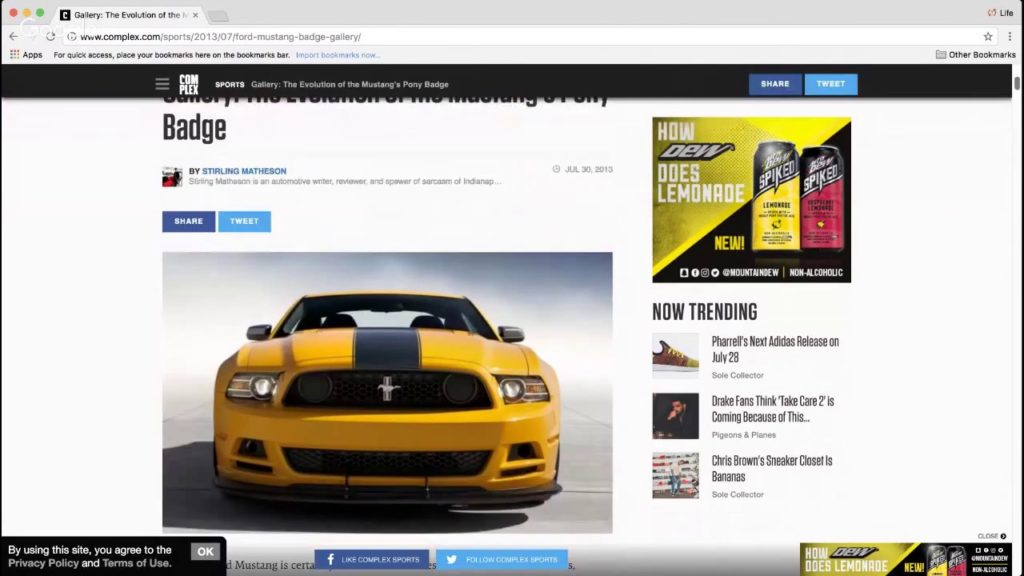Close the bottom banner ad
The image size is (1024, 576).
[992, 536]
